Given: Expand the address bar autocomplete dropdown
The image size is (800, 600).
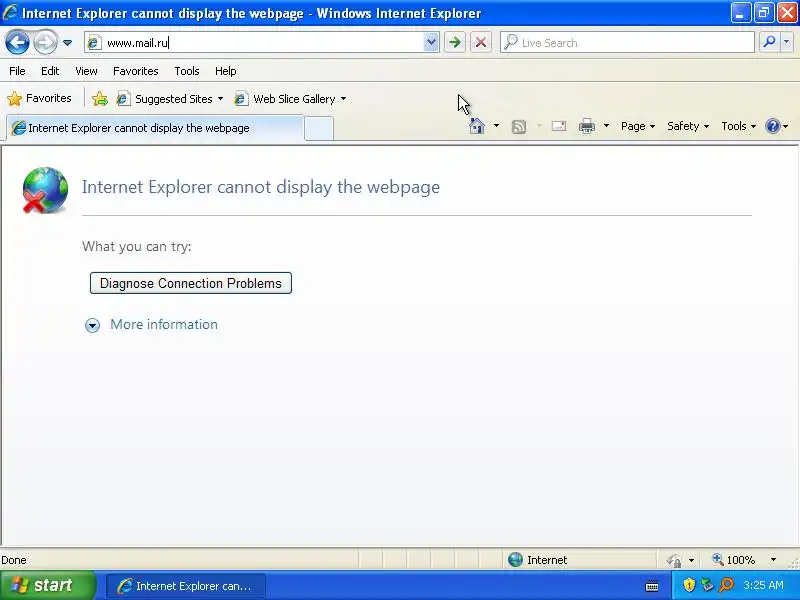Looking at the screenshot, I should (x=431, y=43).
